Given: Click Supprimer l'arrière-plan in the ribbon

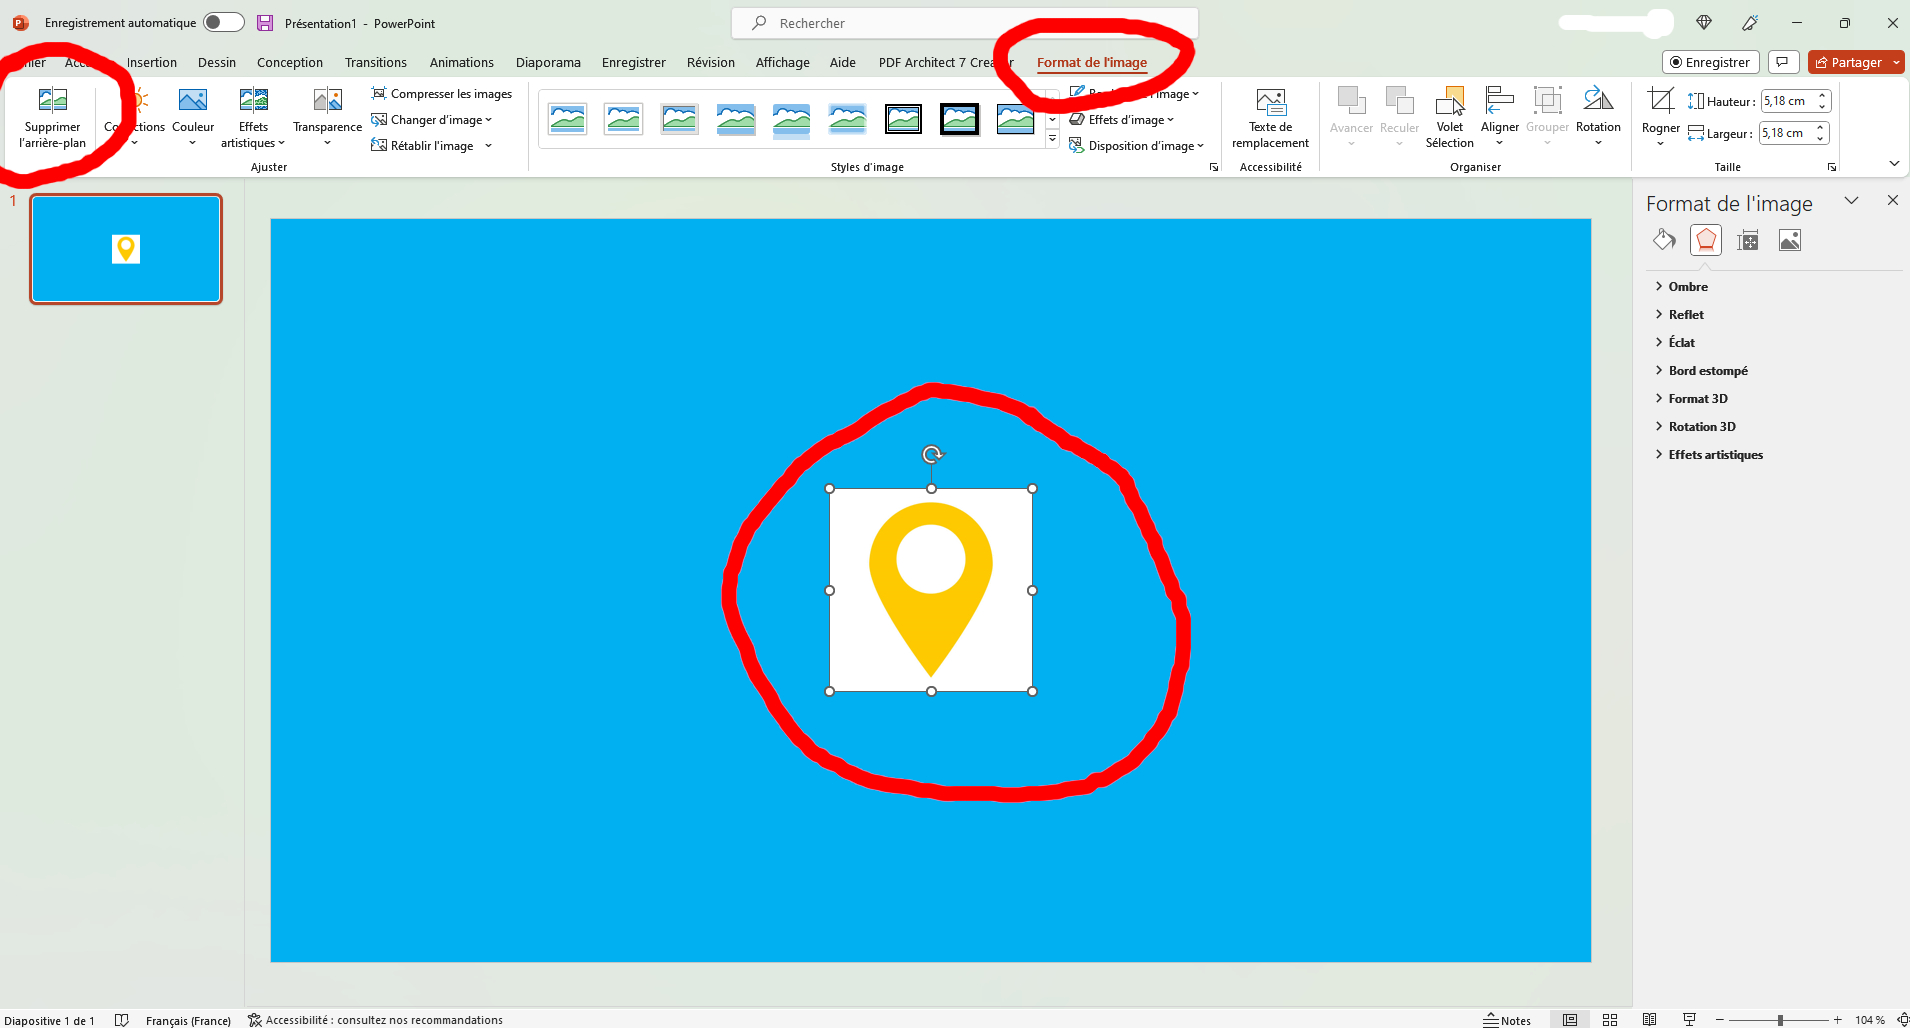Looking at the screenshot, I should pos(52,117).
